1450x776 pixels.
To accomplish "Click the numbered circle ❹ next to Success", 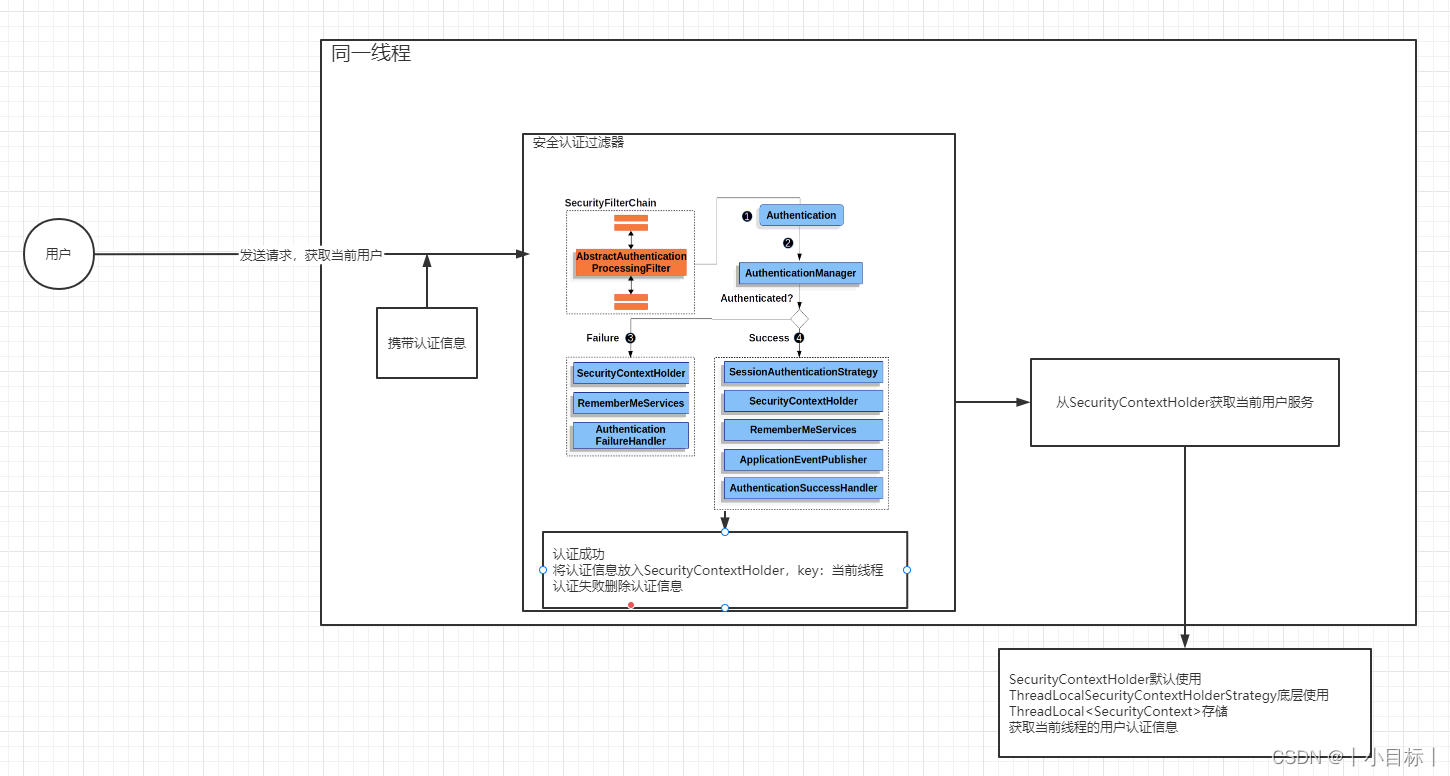I will 798,338.
